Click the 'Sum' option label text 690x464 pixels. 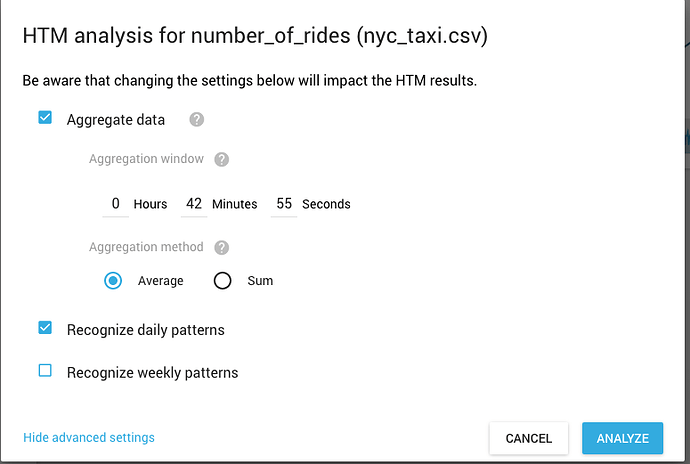tap(260, 281)
